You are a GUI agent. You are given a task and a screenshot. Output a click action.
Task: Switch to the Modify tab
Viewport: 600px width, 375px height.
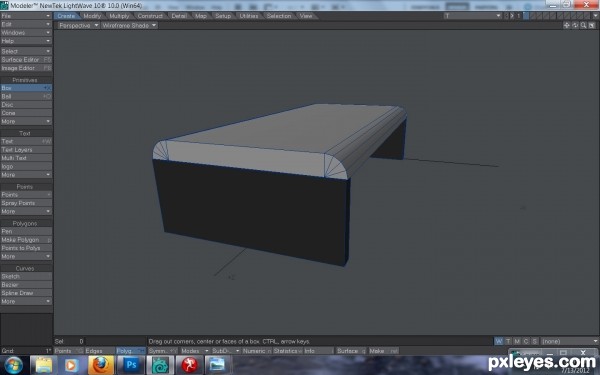92,16
